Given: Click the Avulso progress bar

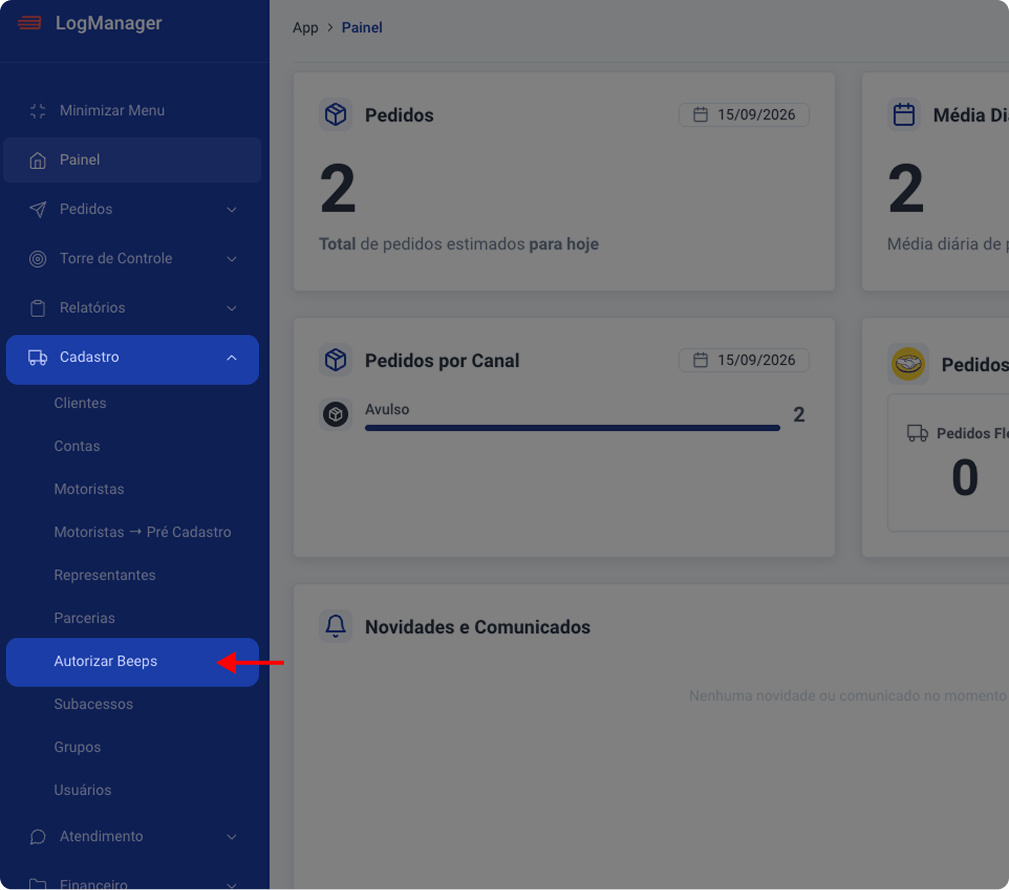Looking at the screenshot, I should [x=572, y=427].
